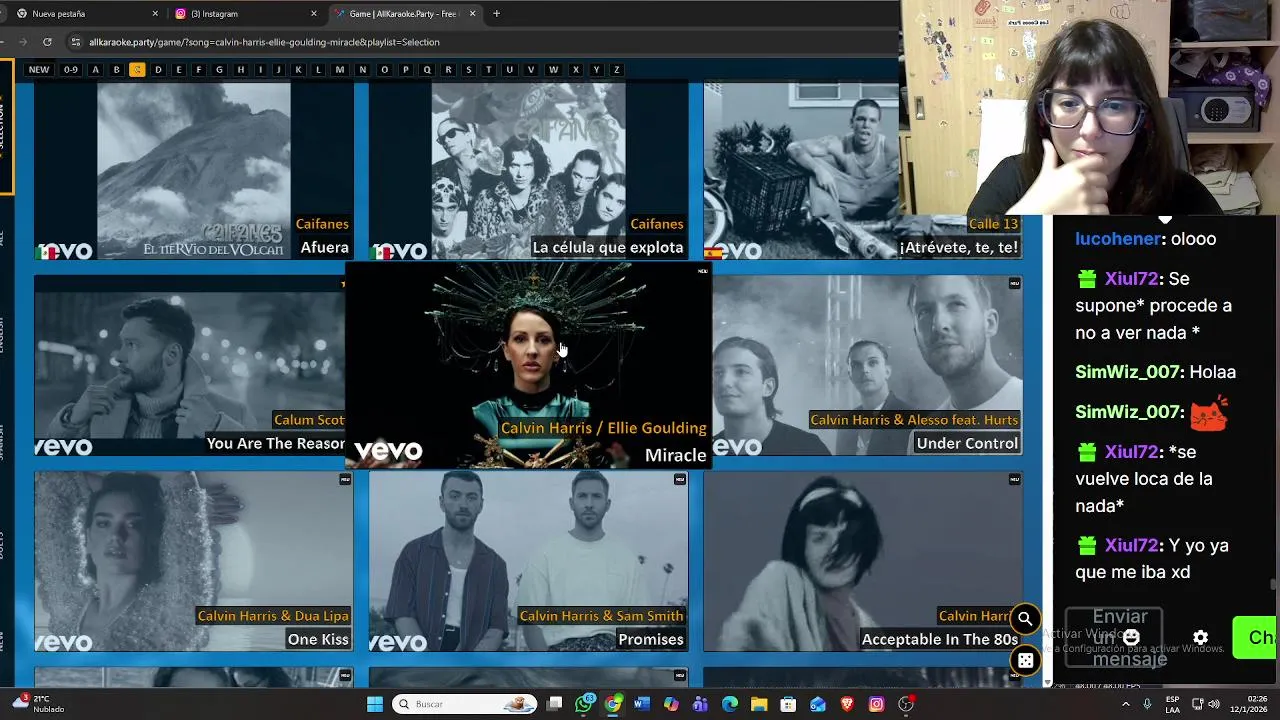Open File Explorer from taskbar
Viewport: 1280px width, 720px height.
pyautogui.click(x=759, y=704)
